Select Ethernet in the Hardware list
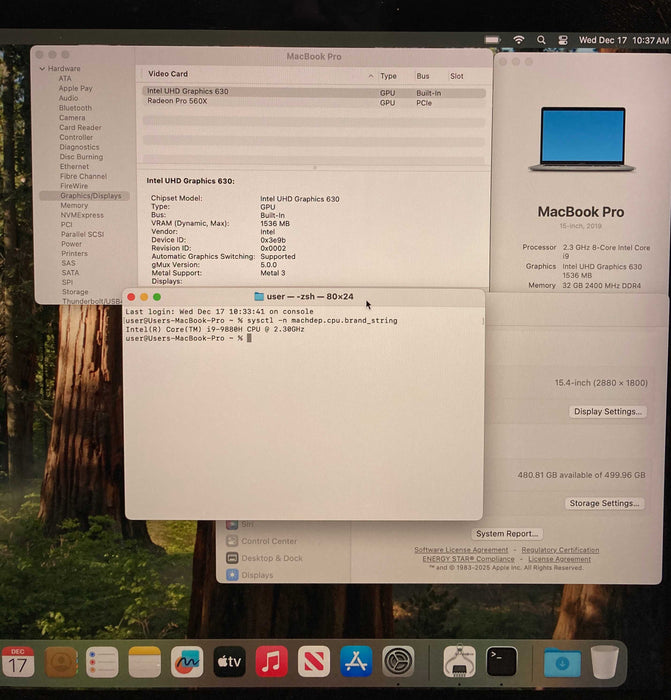Screen dimensions: 671x700 click(75, 167)
